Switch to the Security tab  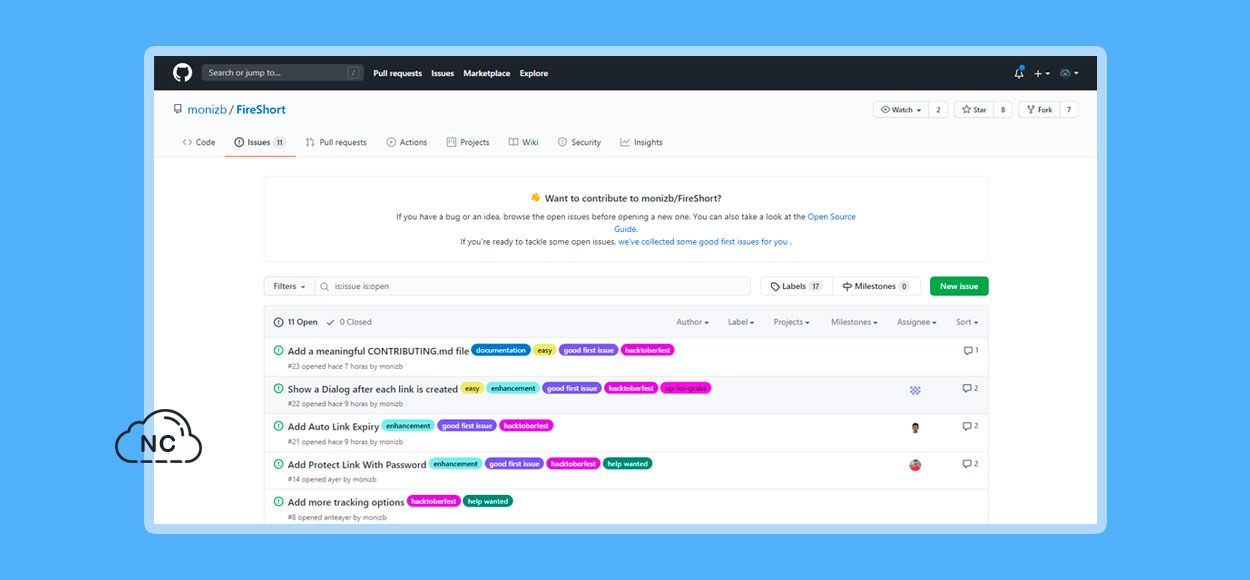click(x=579, y=142)
